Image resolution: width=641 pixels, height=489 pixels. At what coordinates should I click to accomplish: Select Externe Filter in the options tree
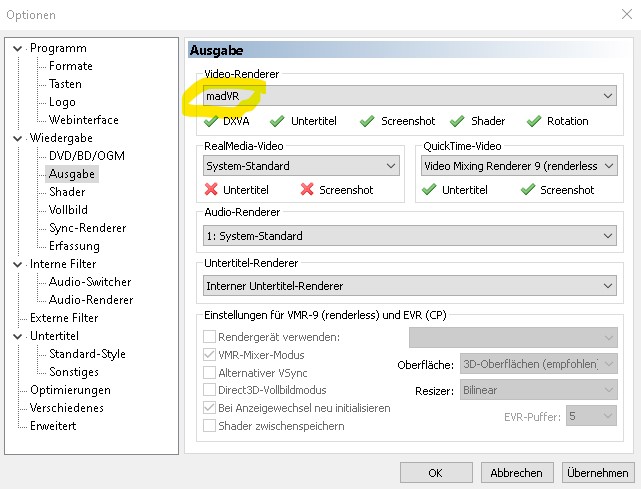pyautogui.click(x=64, y=318)
